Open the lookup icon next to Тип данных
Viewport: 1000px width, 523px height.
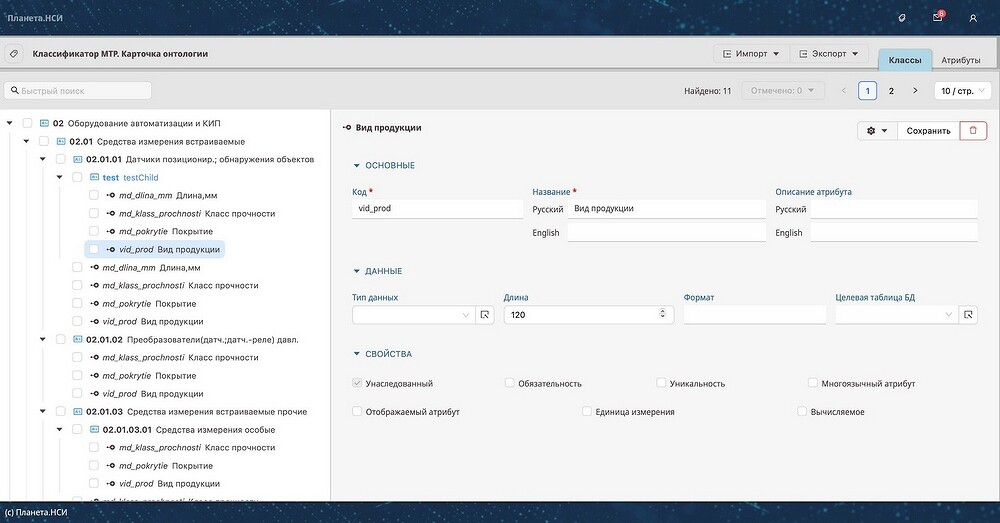tap(485, 314)
